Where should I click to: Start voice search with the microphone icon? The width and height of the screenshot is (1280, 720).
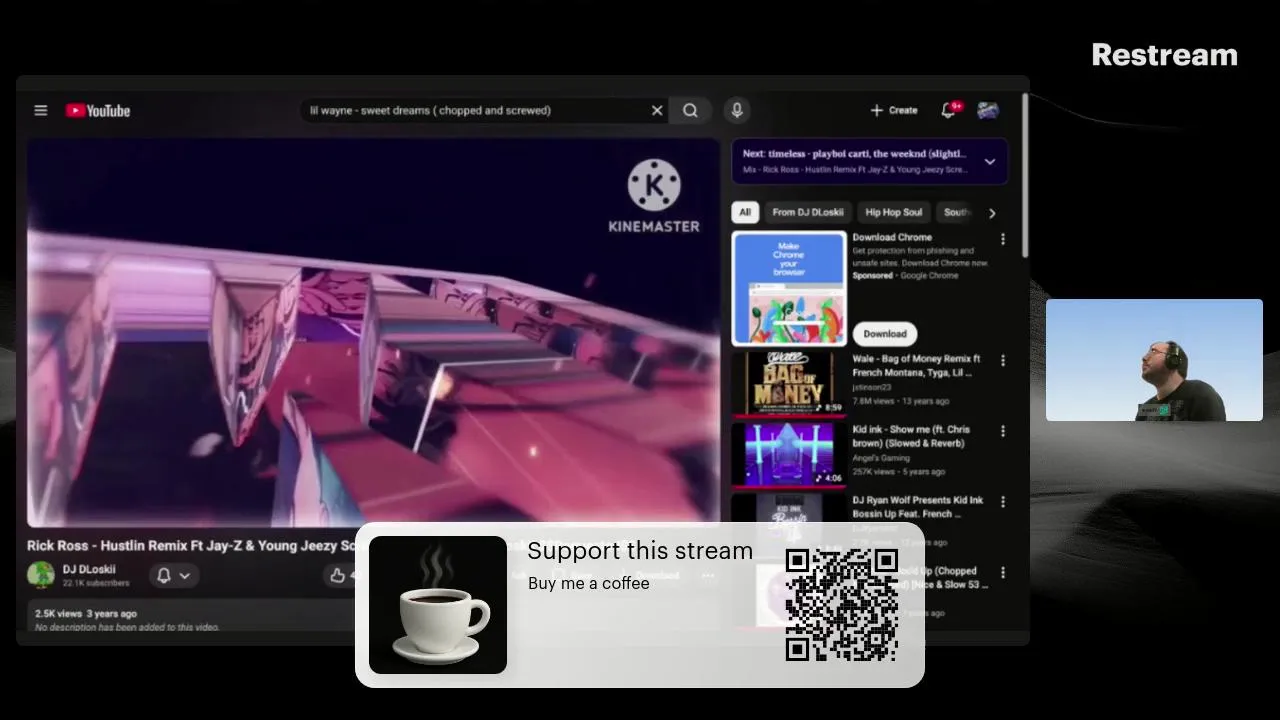(737, 111)
